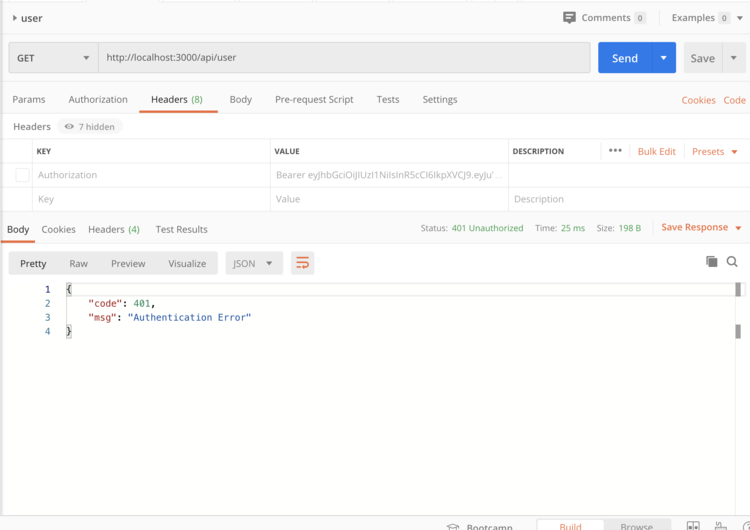750x530 pixels.
Task: Open Bootcamp in the status bar
Action: (480, 526)
